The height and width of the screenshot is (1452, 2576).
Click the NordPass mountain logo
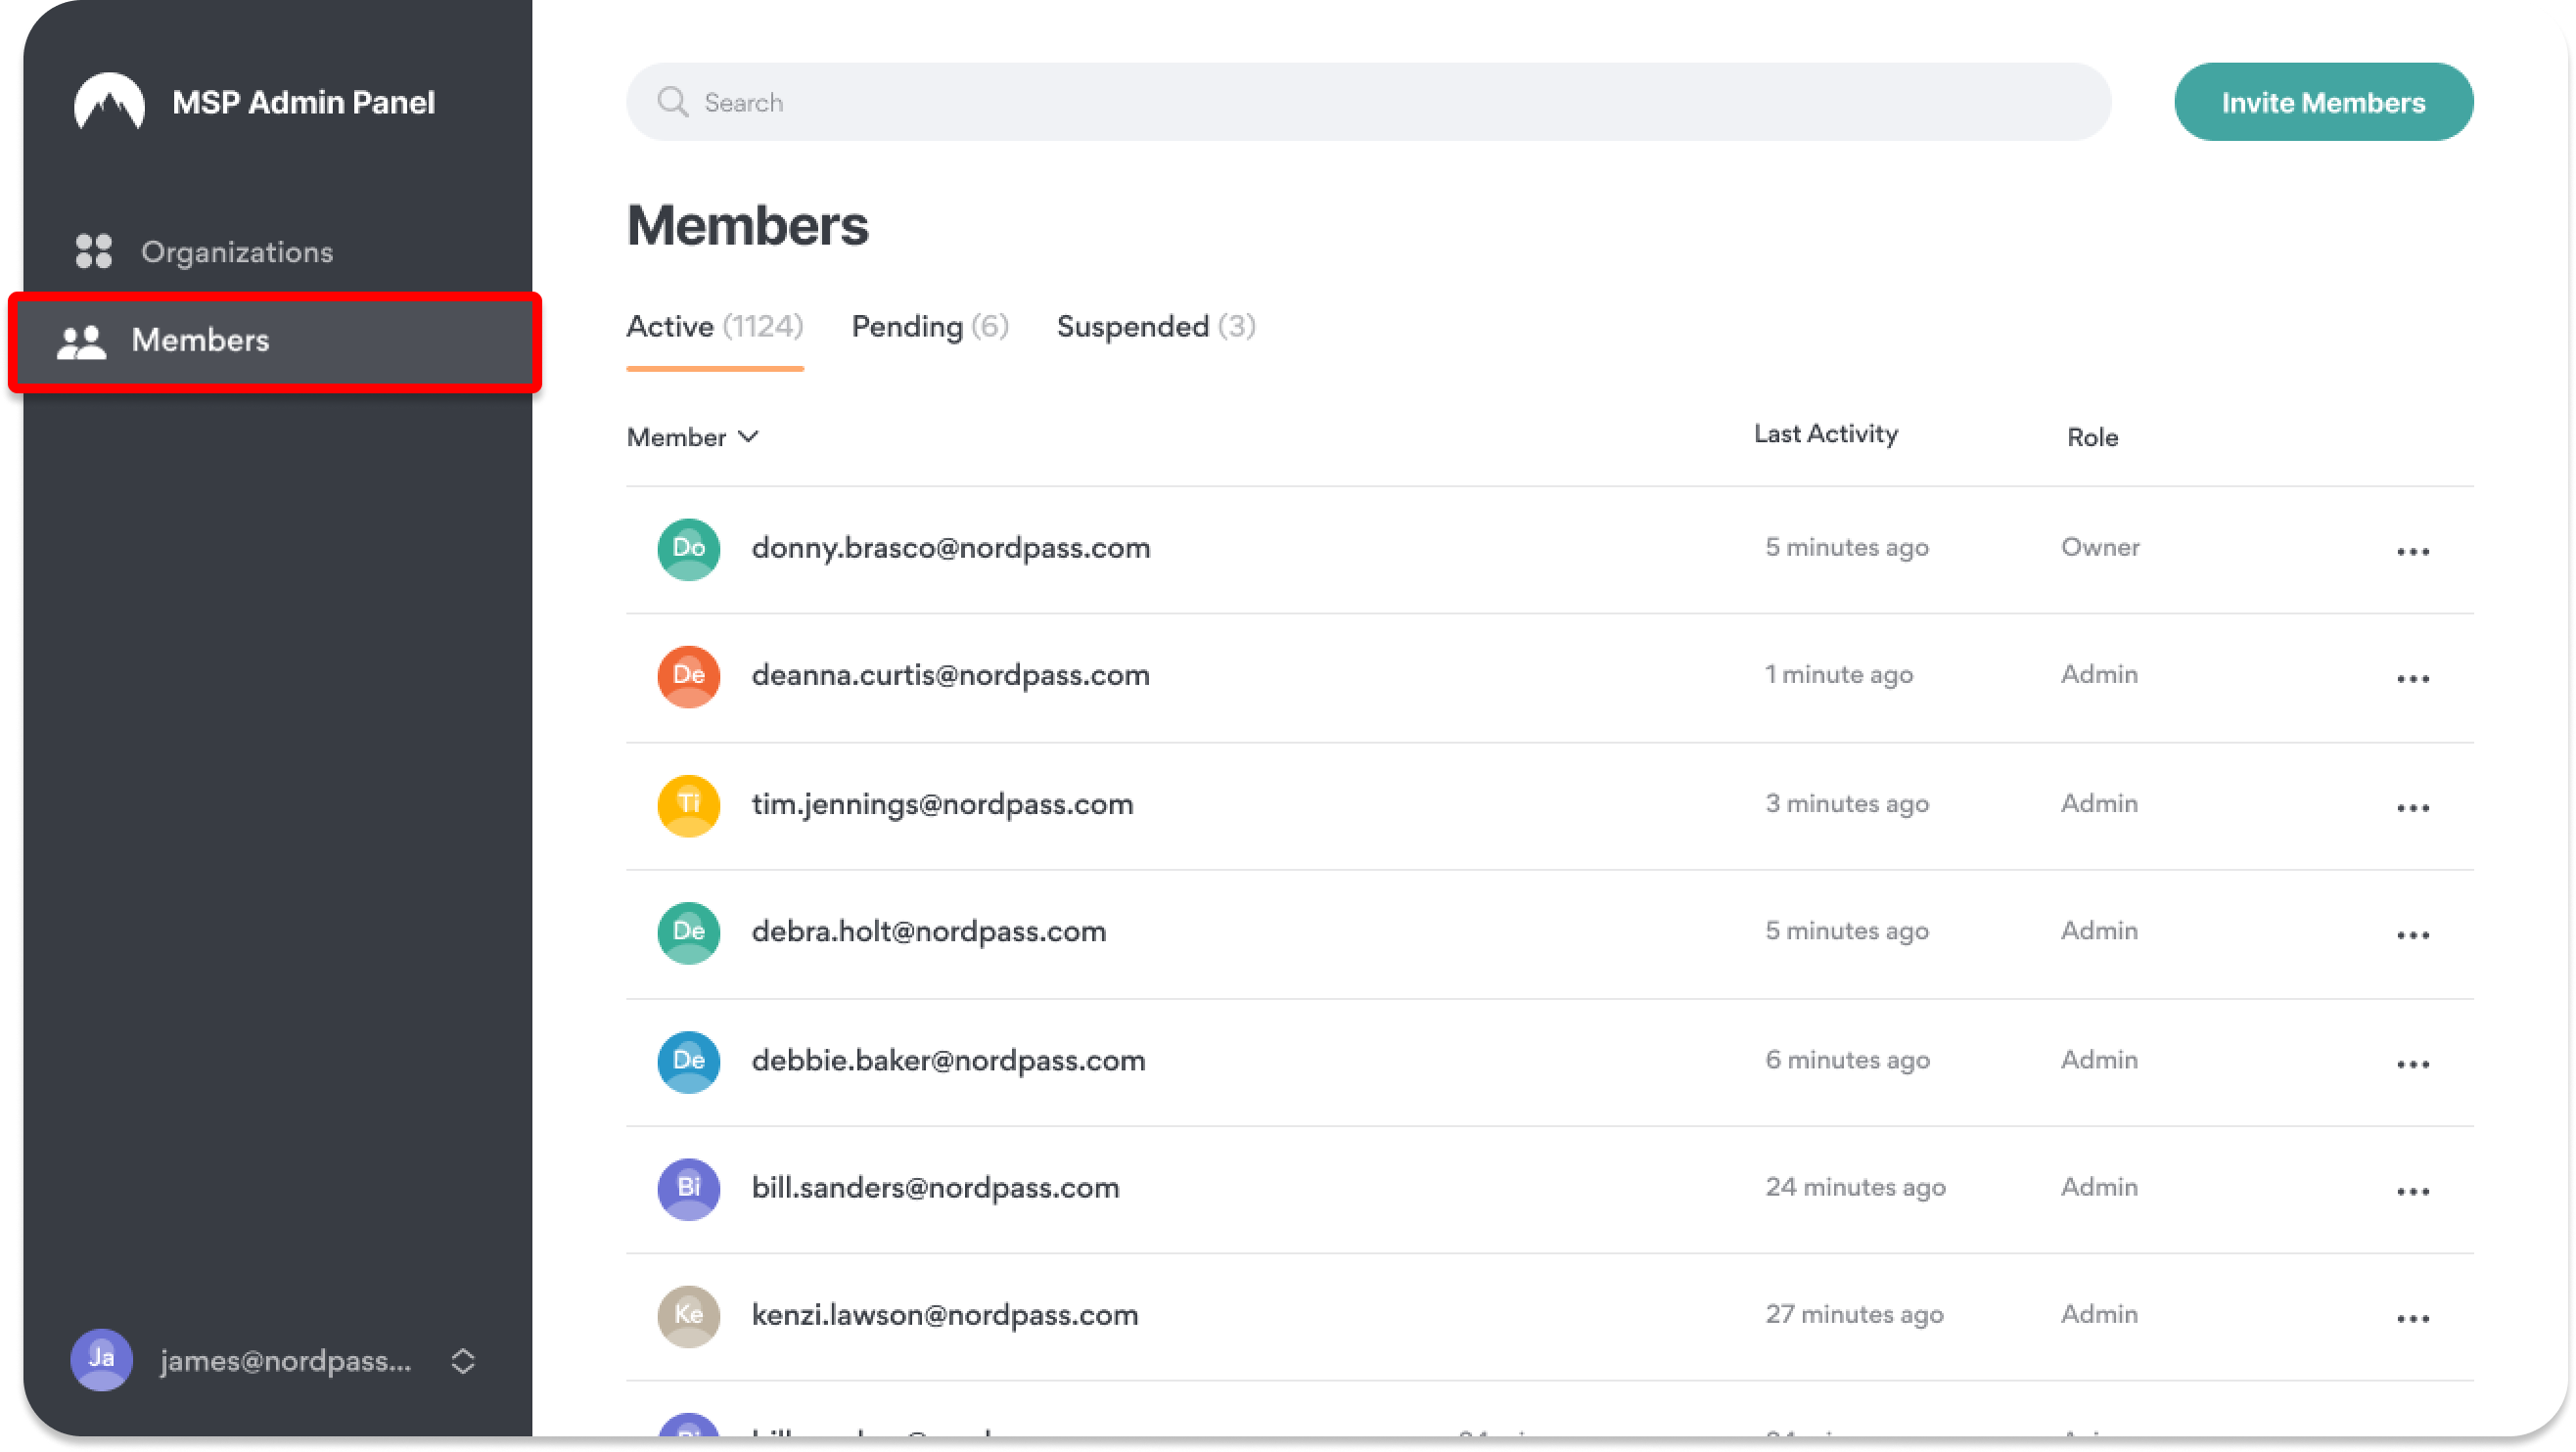click(109, 102)
